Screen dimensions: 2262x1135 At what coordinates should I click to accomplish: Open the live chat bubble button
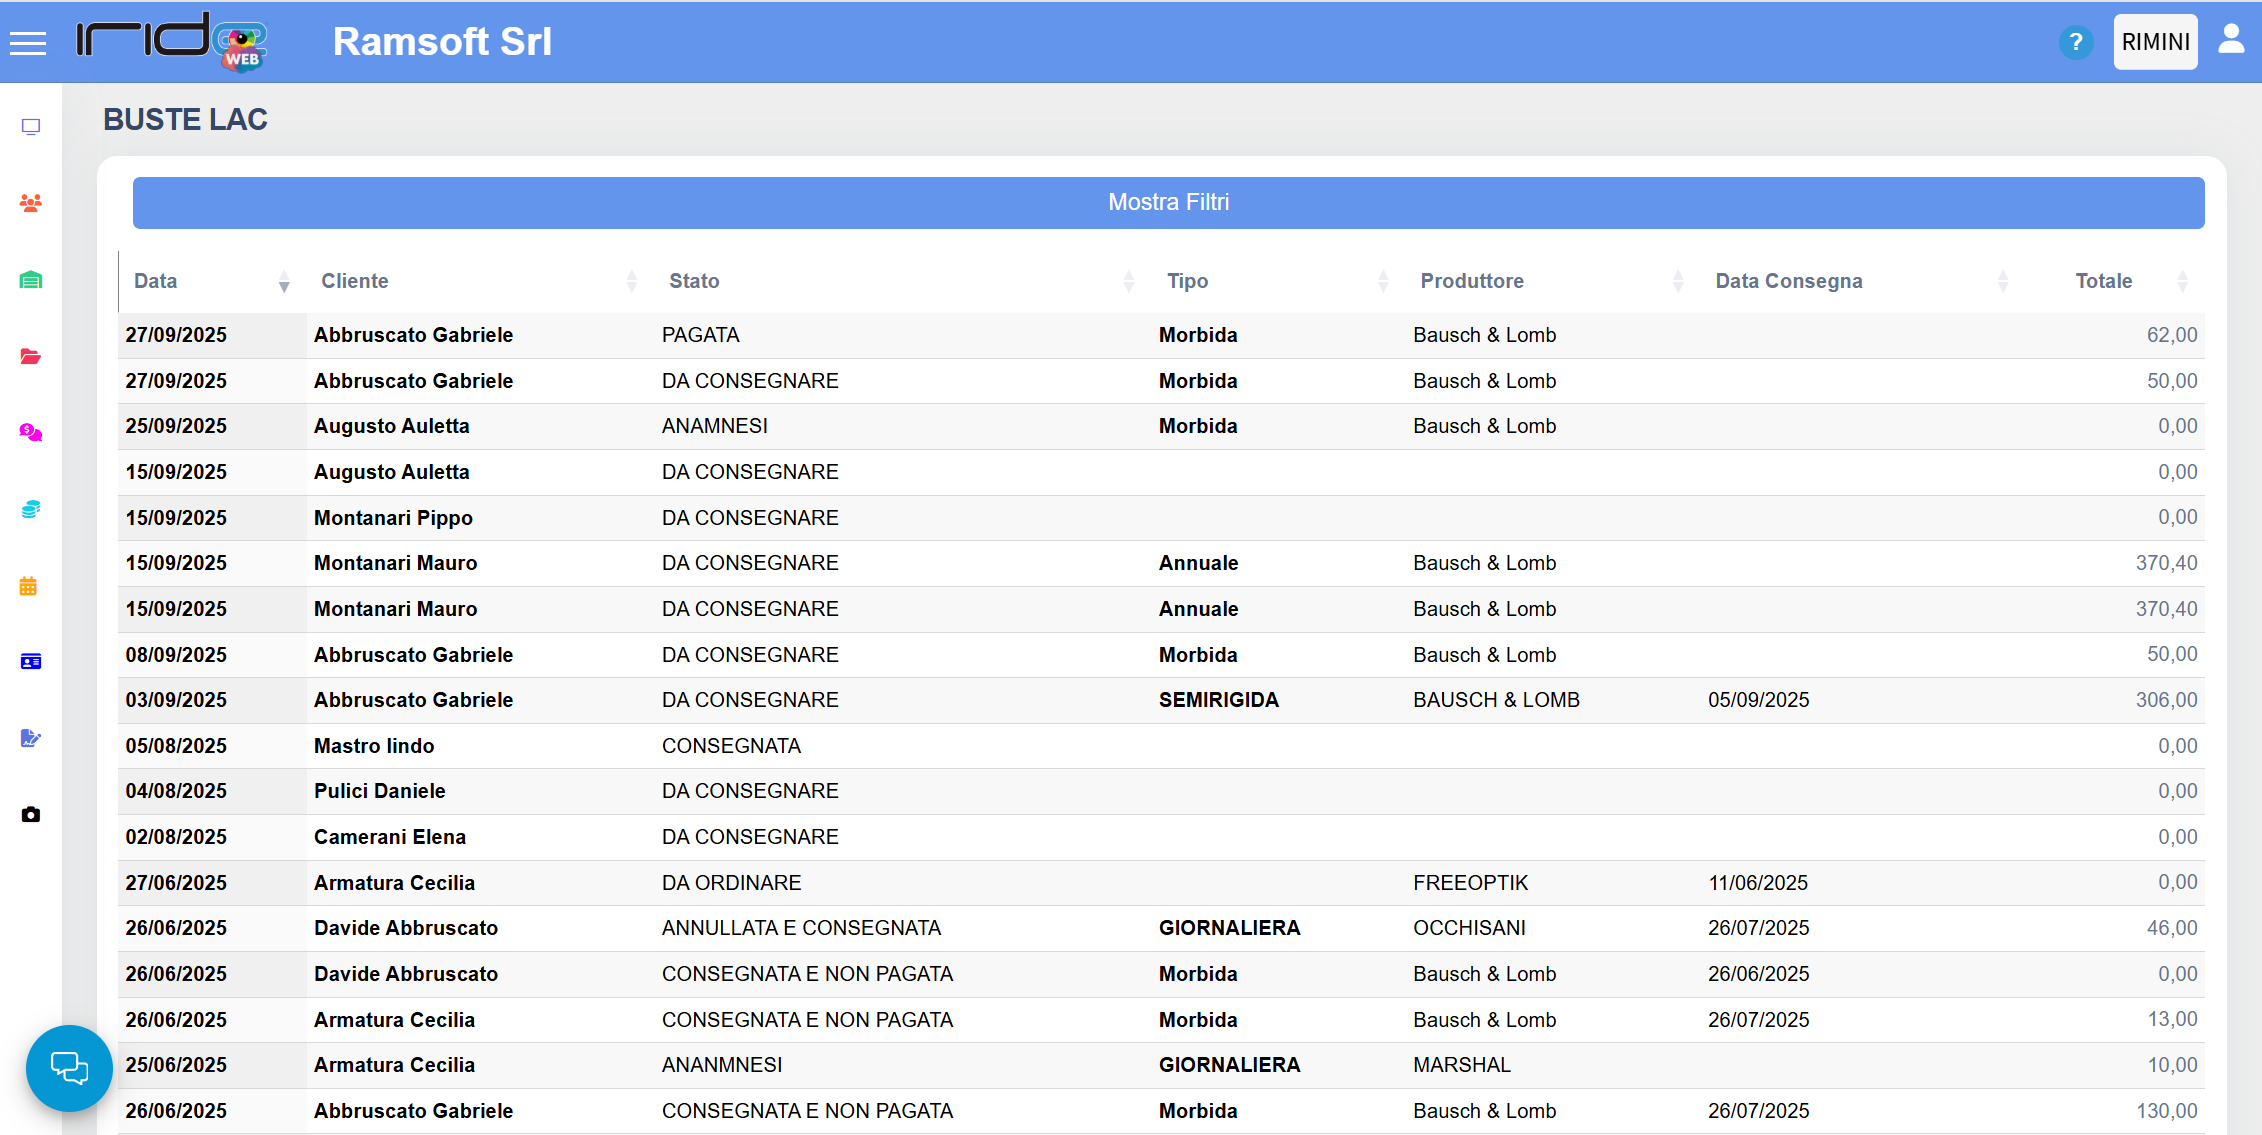(69, 1067)
